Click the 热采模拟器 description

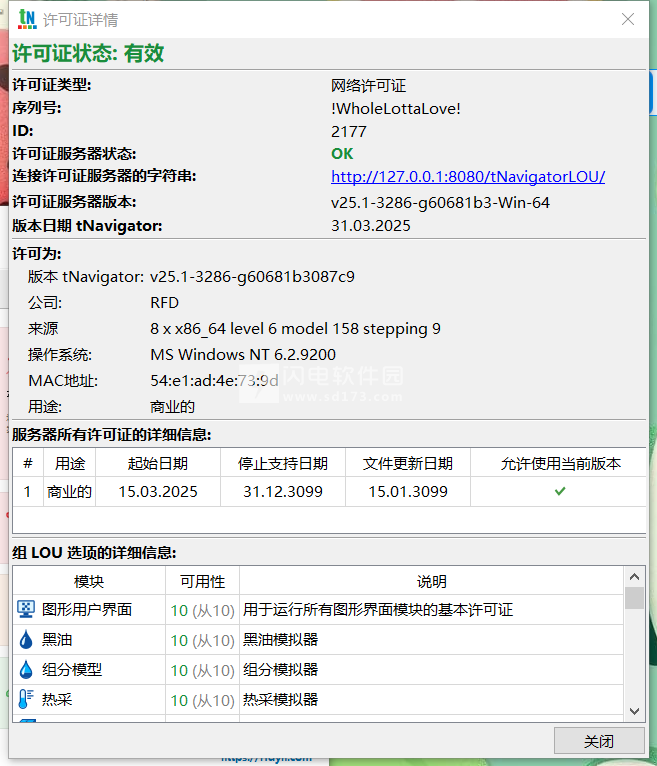[280, 700]
